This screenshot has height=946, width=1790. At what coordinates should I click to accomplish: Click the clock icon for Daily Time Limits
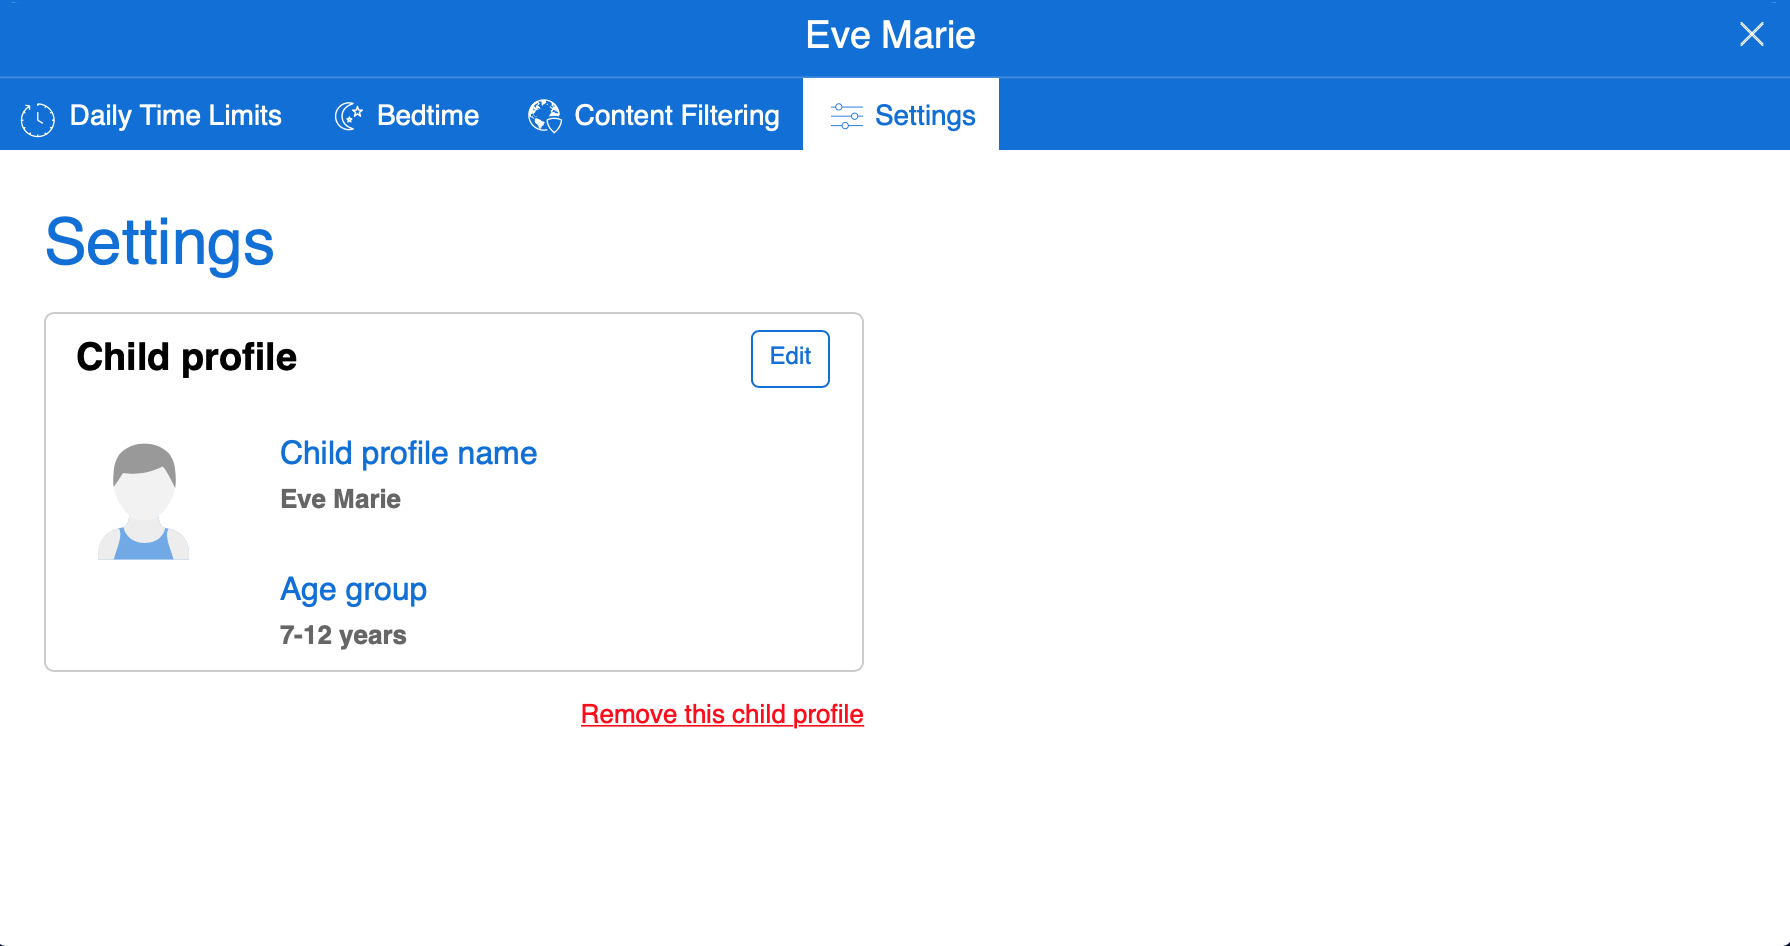click(38, 119)
